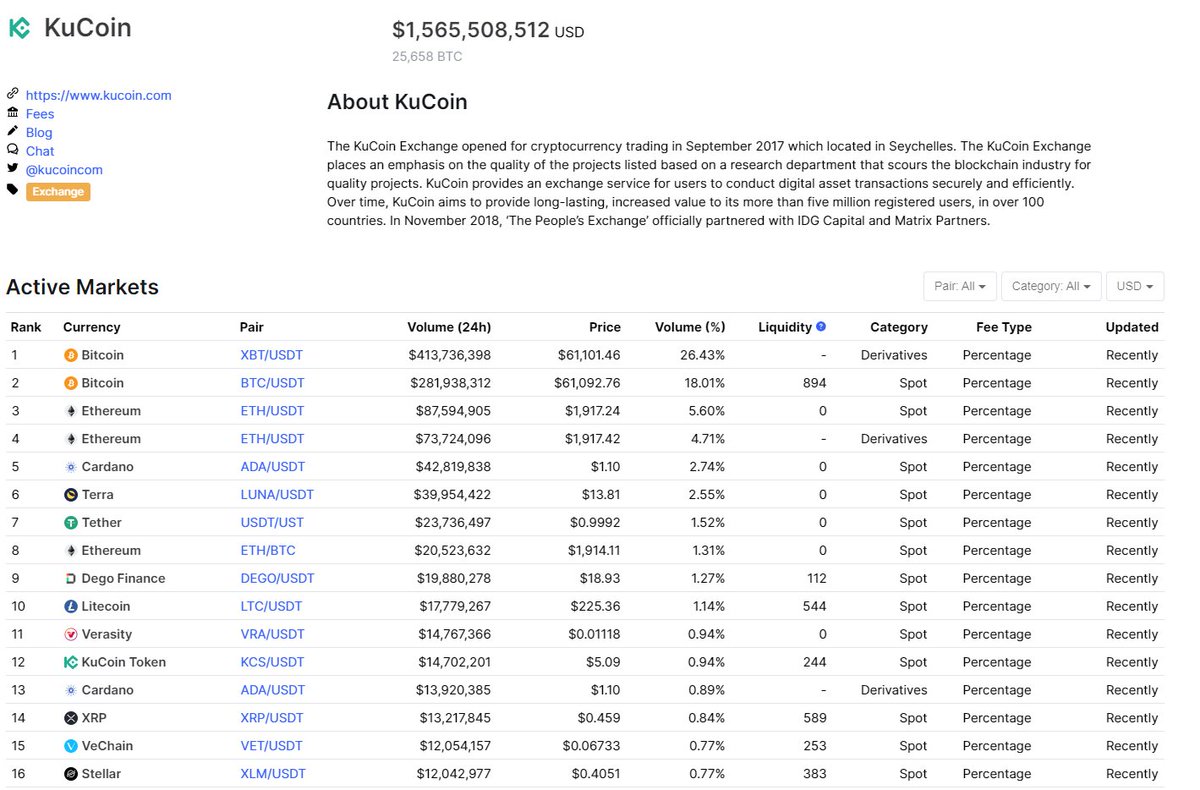
Task: Open the XBT/USDT pair link
Action: 272,355
